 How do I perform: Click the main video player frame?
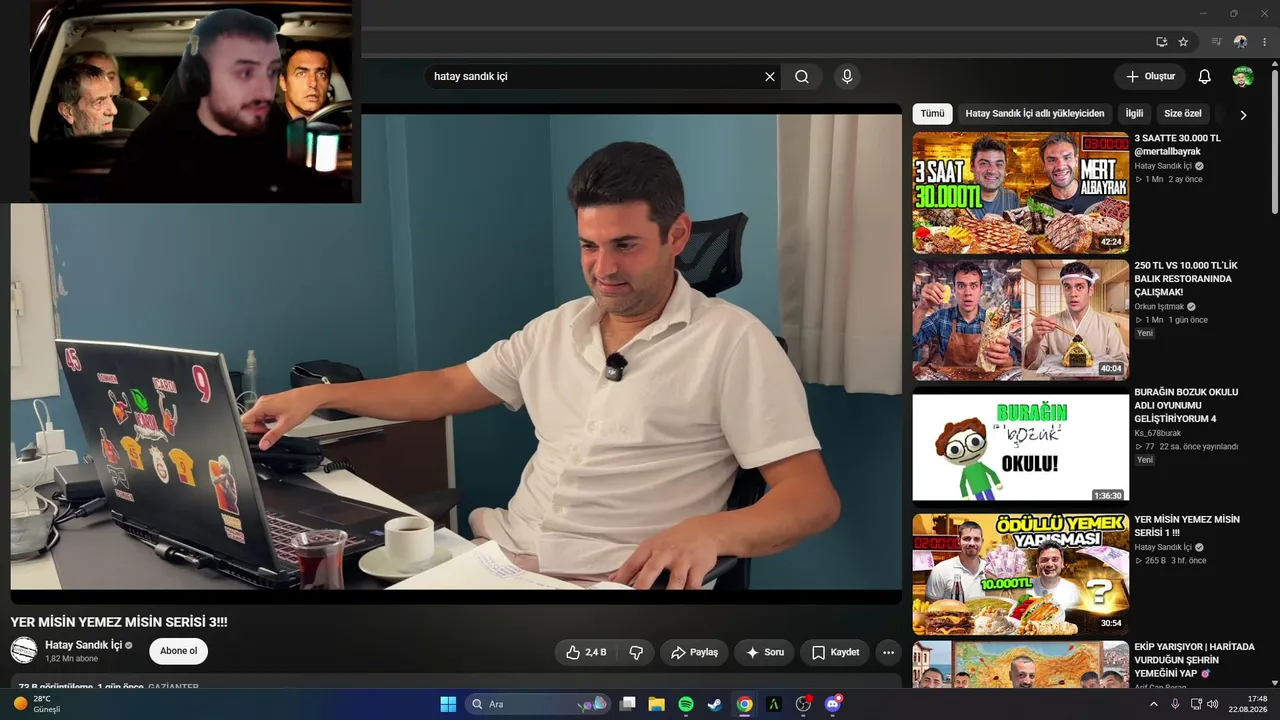click(456, 354)
